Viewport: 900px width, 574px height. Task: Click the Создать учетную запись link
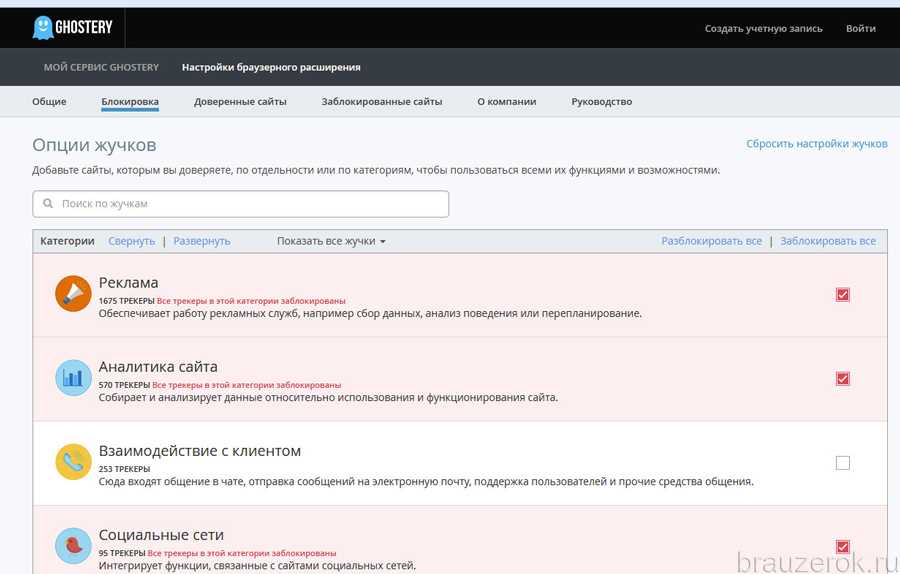click(763, 28)
